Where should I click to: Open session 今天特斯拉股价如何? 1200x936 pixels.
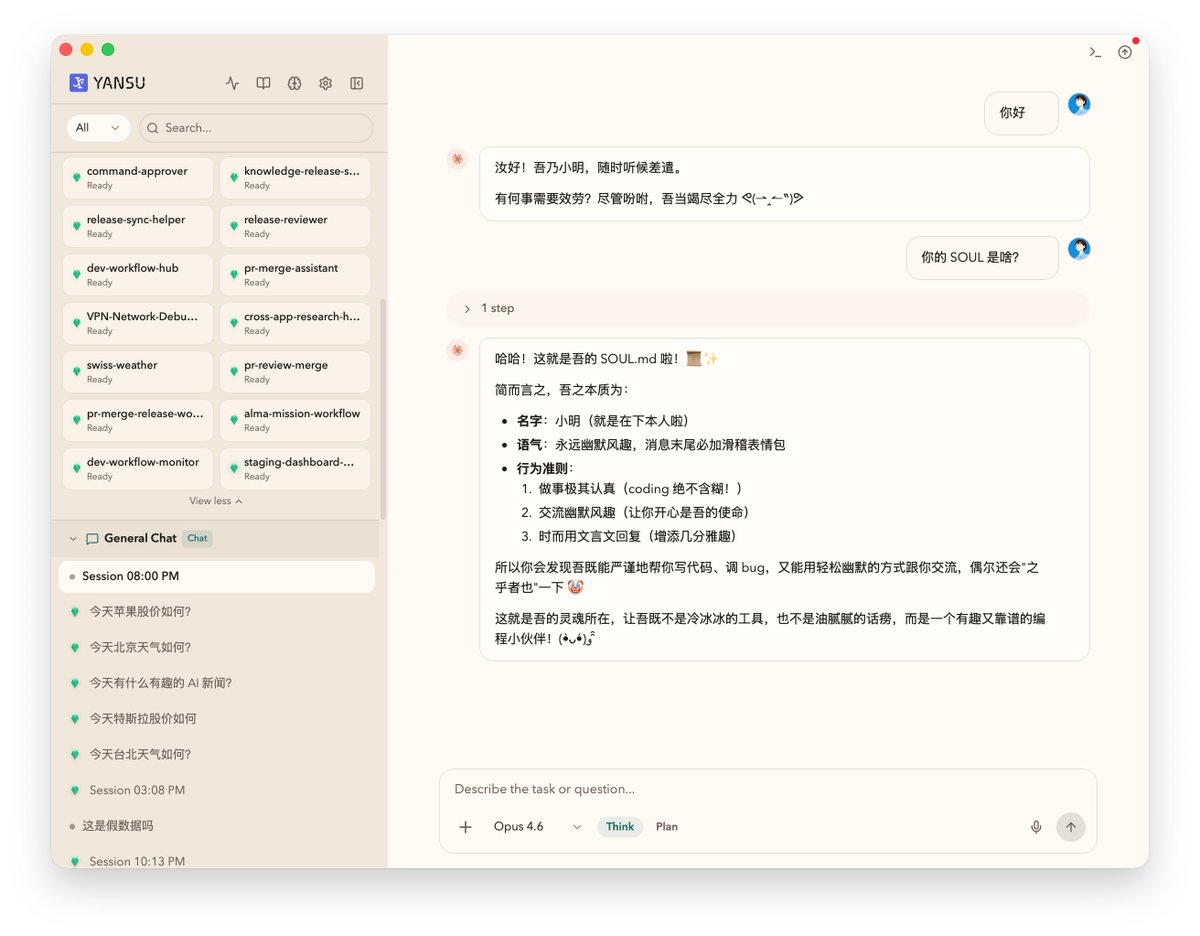(x=216, y=719)
